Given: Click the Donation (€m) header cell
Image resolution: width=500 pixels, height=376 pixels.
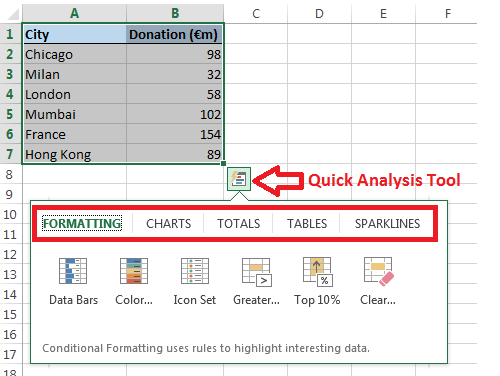Looking at the screenshot, I should point(175,34).
